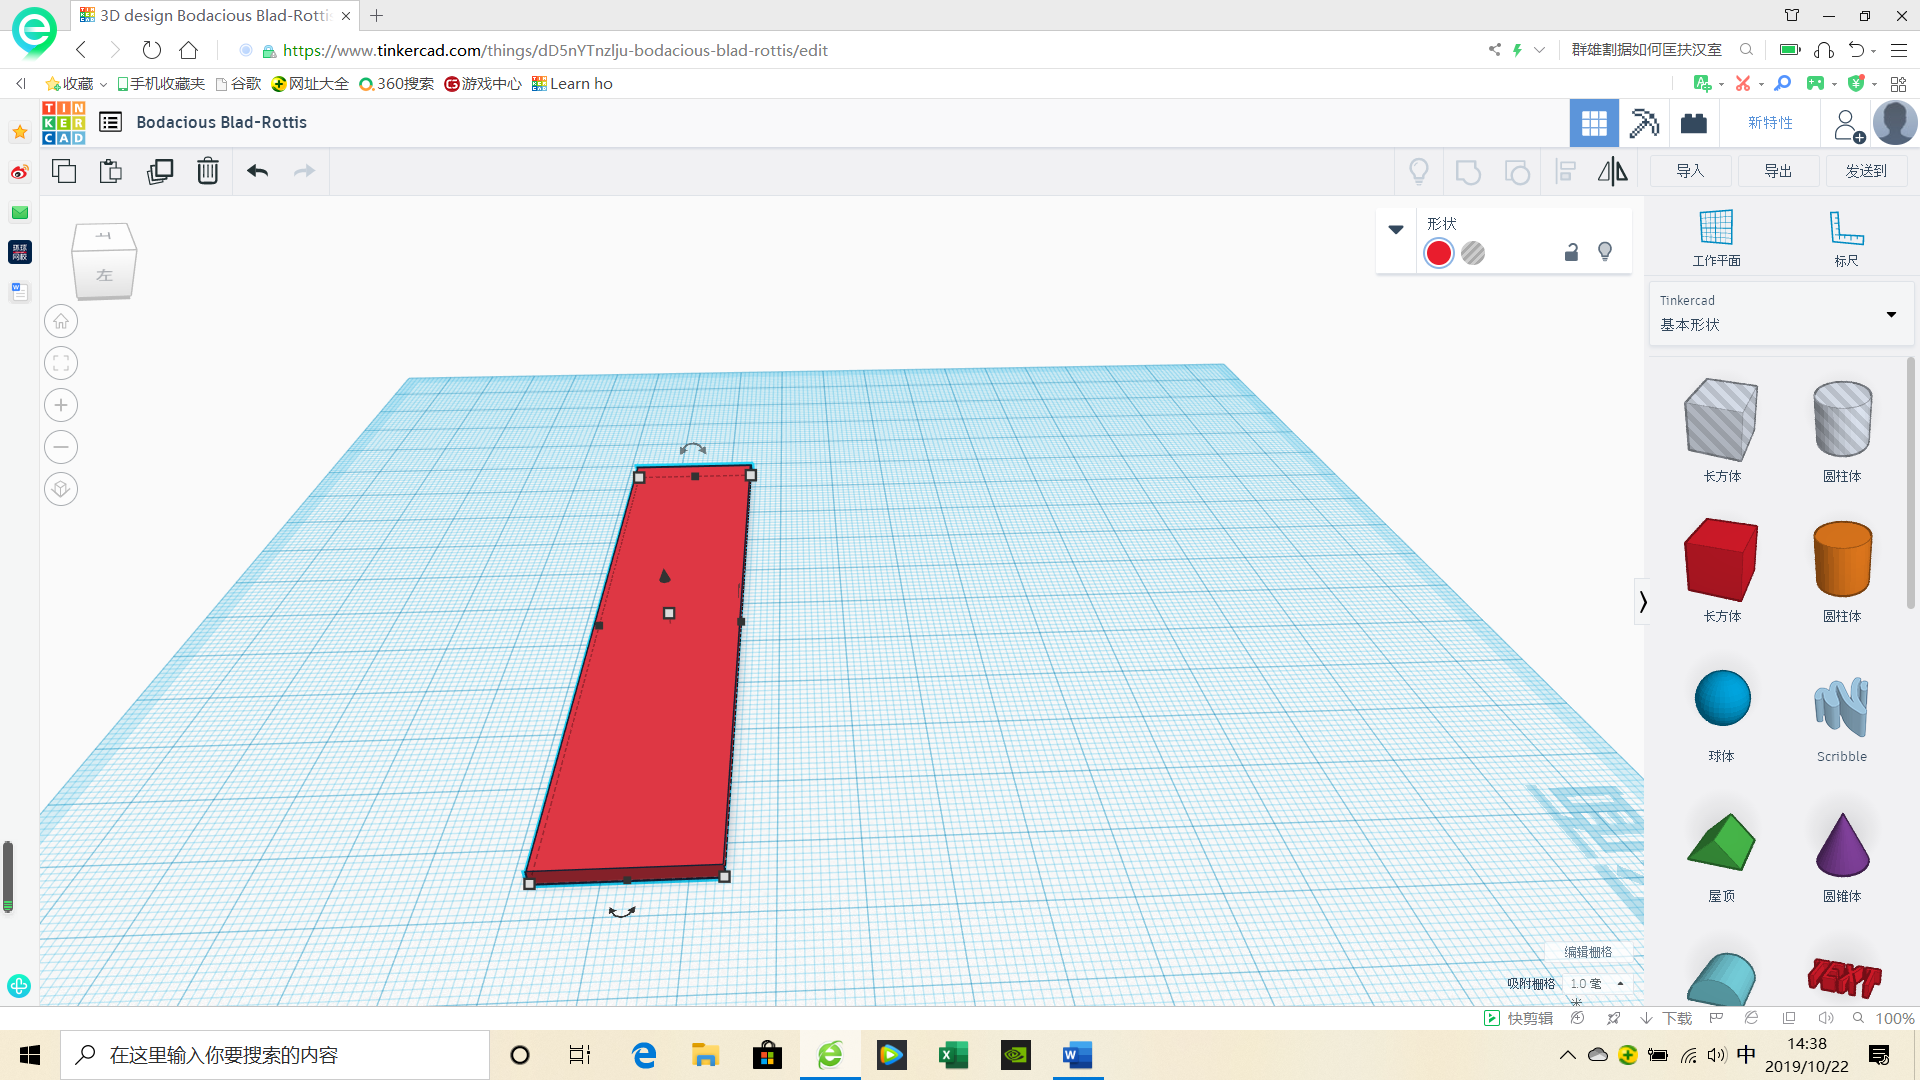Click the Edit Grid (编辑栅格) button
The image size is (1920, 1080).
(x=1588, y=952)
